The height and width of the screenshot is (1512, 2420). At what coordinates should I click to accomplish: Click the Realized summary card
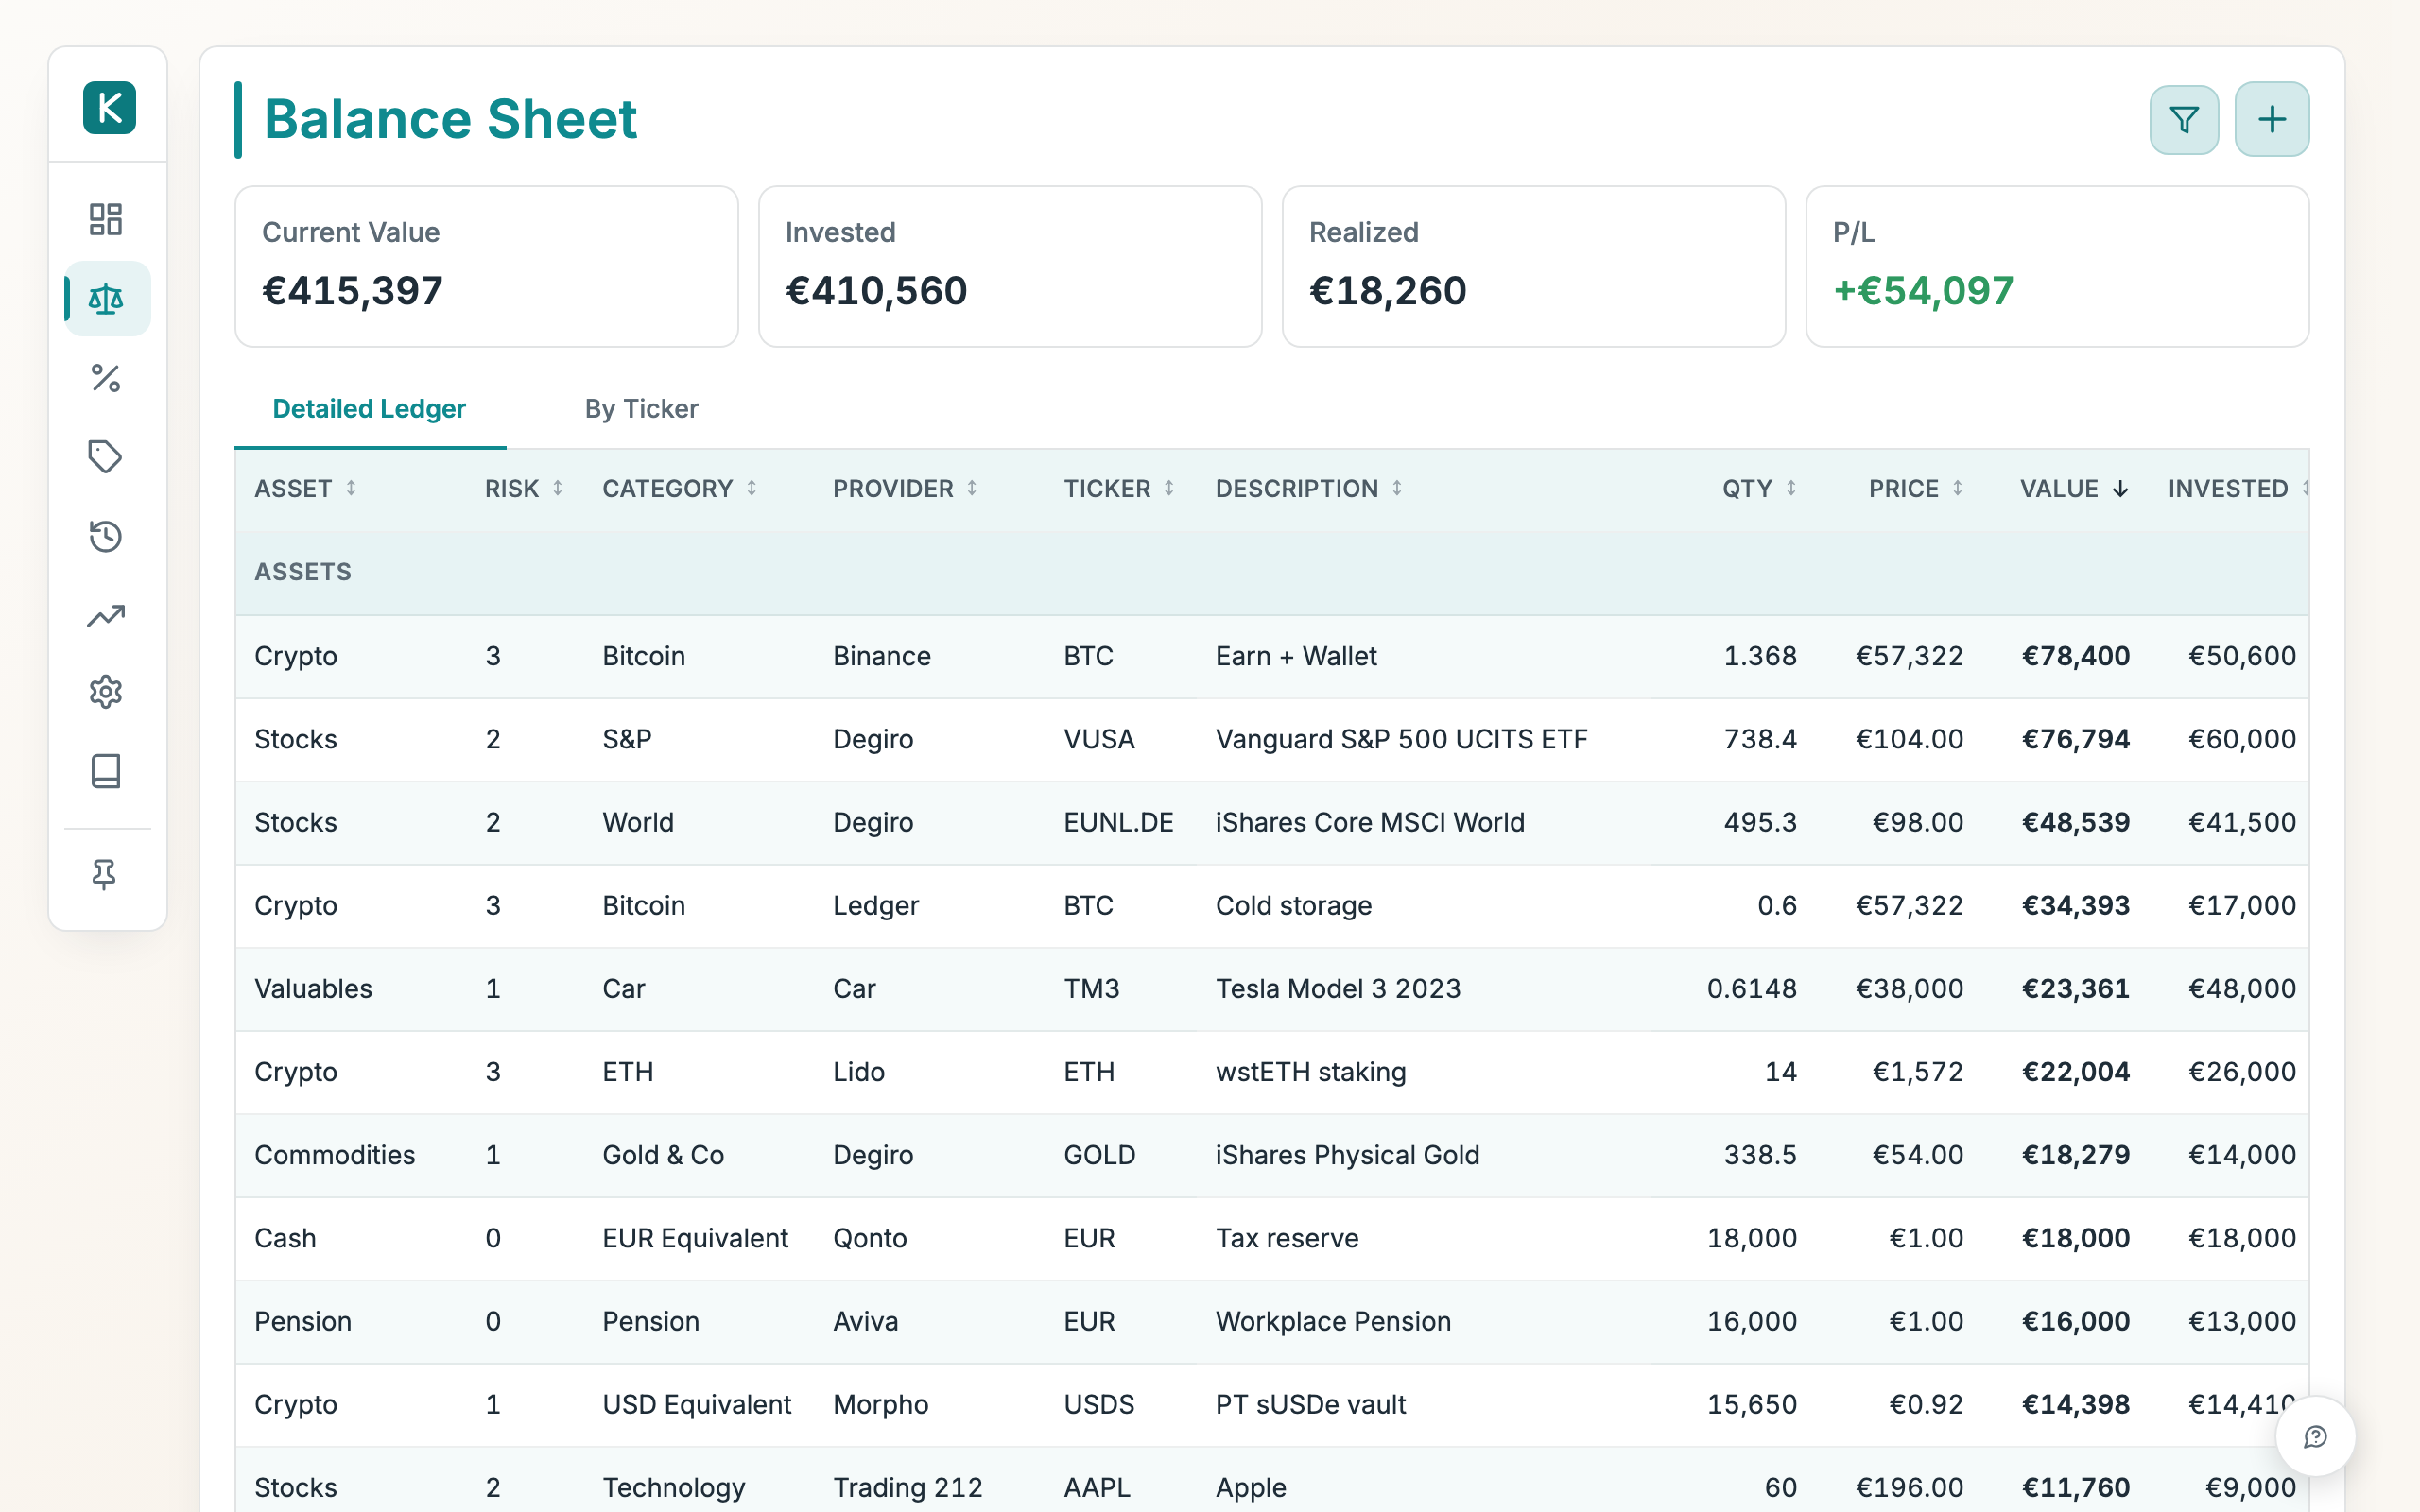point(1533,266)
